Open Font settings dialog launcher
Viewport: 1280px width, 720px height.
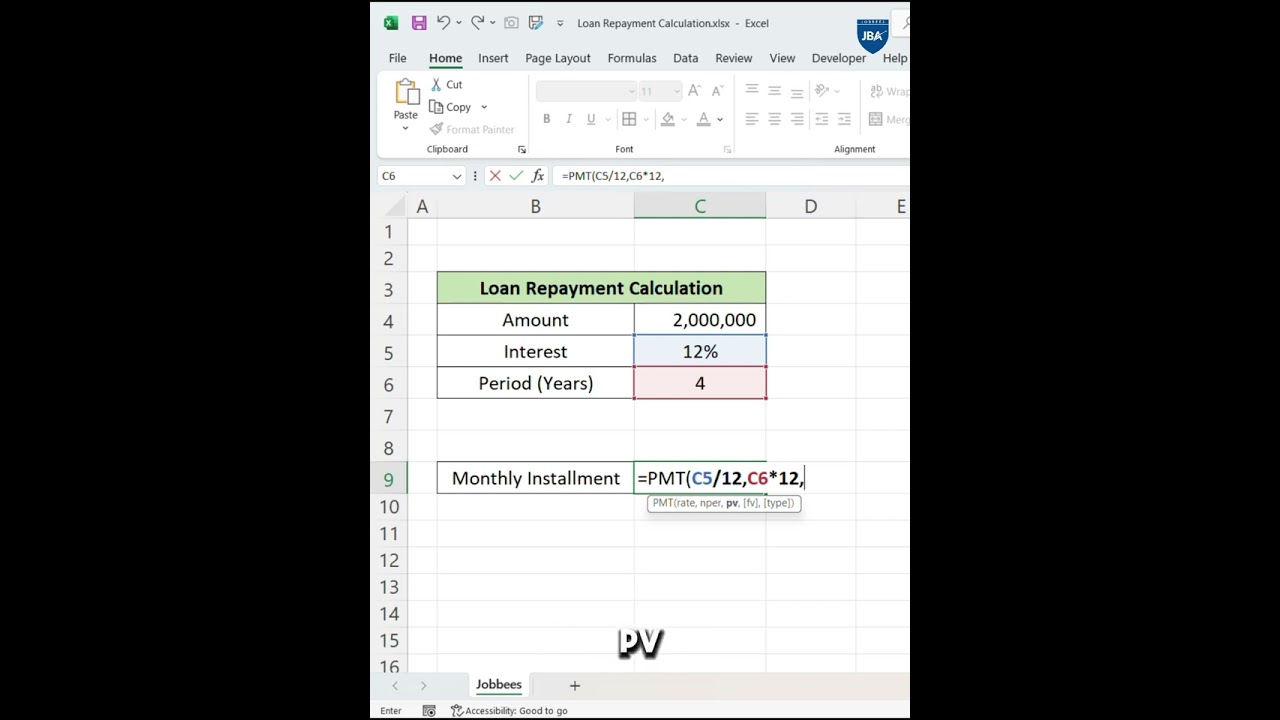(x=727, y=150)
